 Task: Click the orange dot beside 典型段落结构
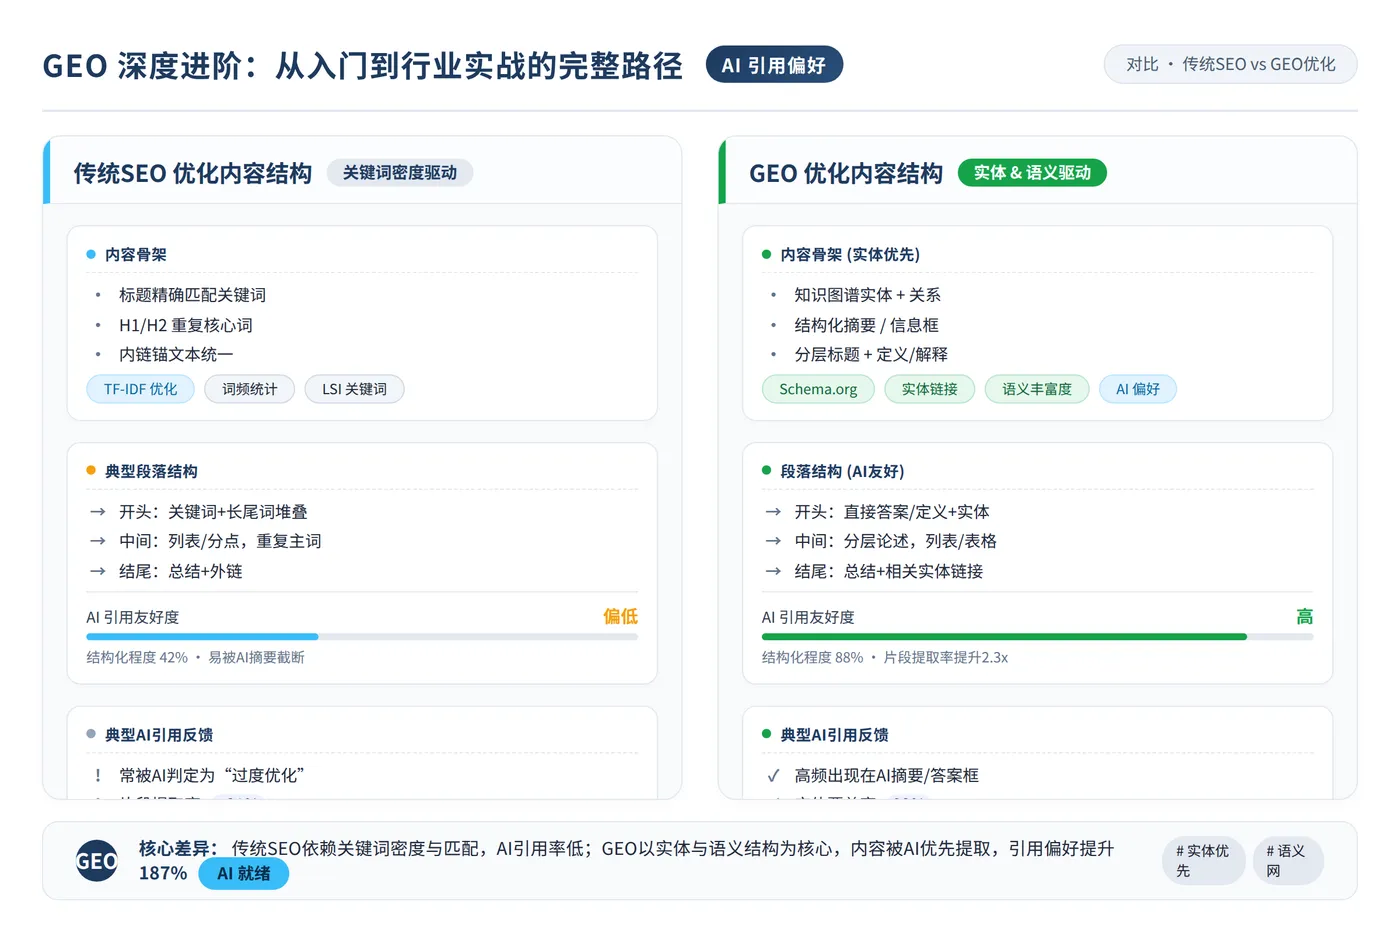pyautogui.click(x=91, y=471)
